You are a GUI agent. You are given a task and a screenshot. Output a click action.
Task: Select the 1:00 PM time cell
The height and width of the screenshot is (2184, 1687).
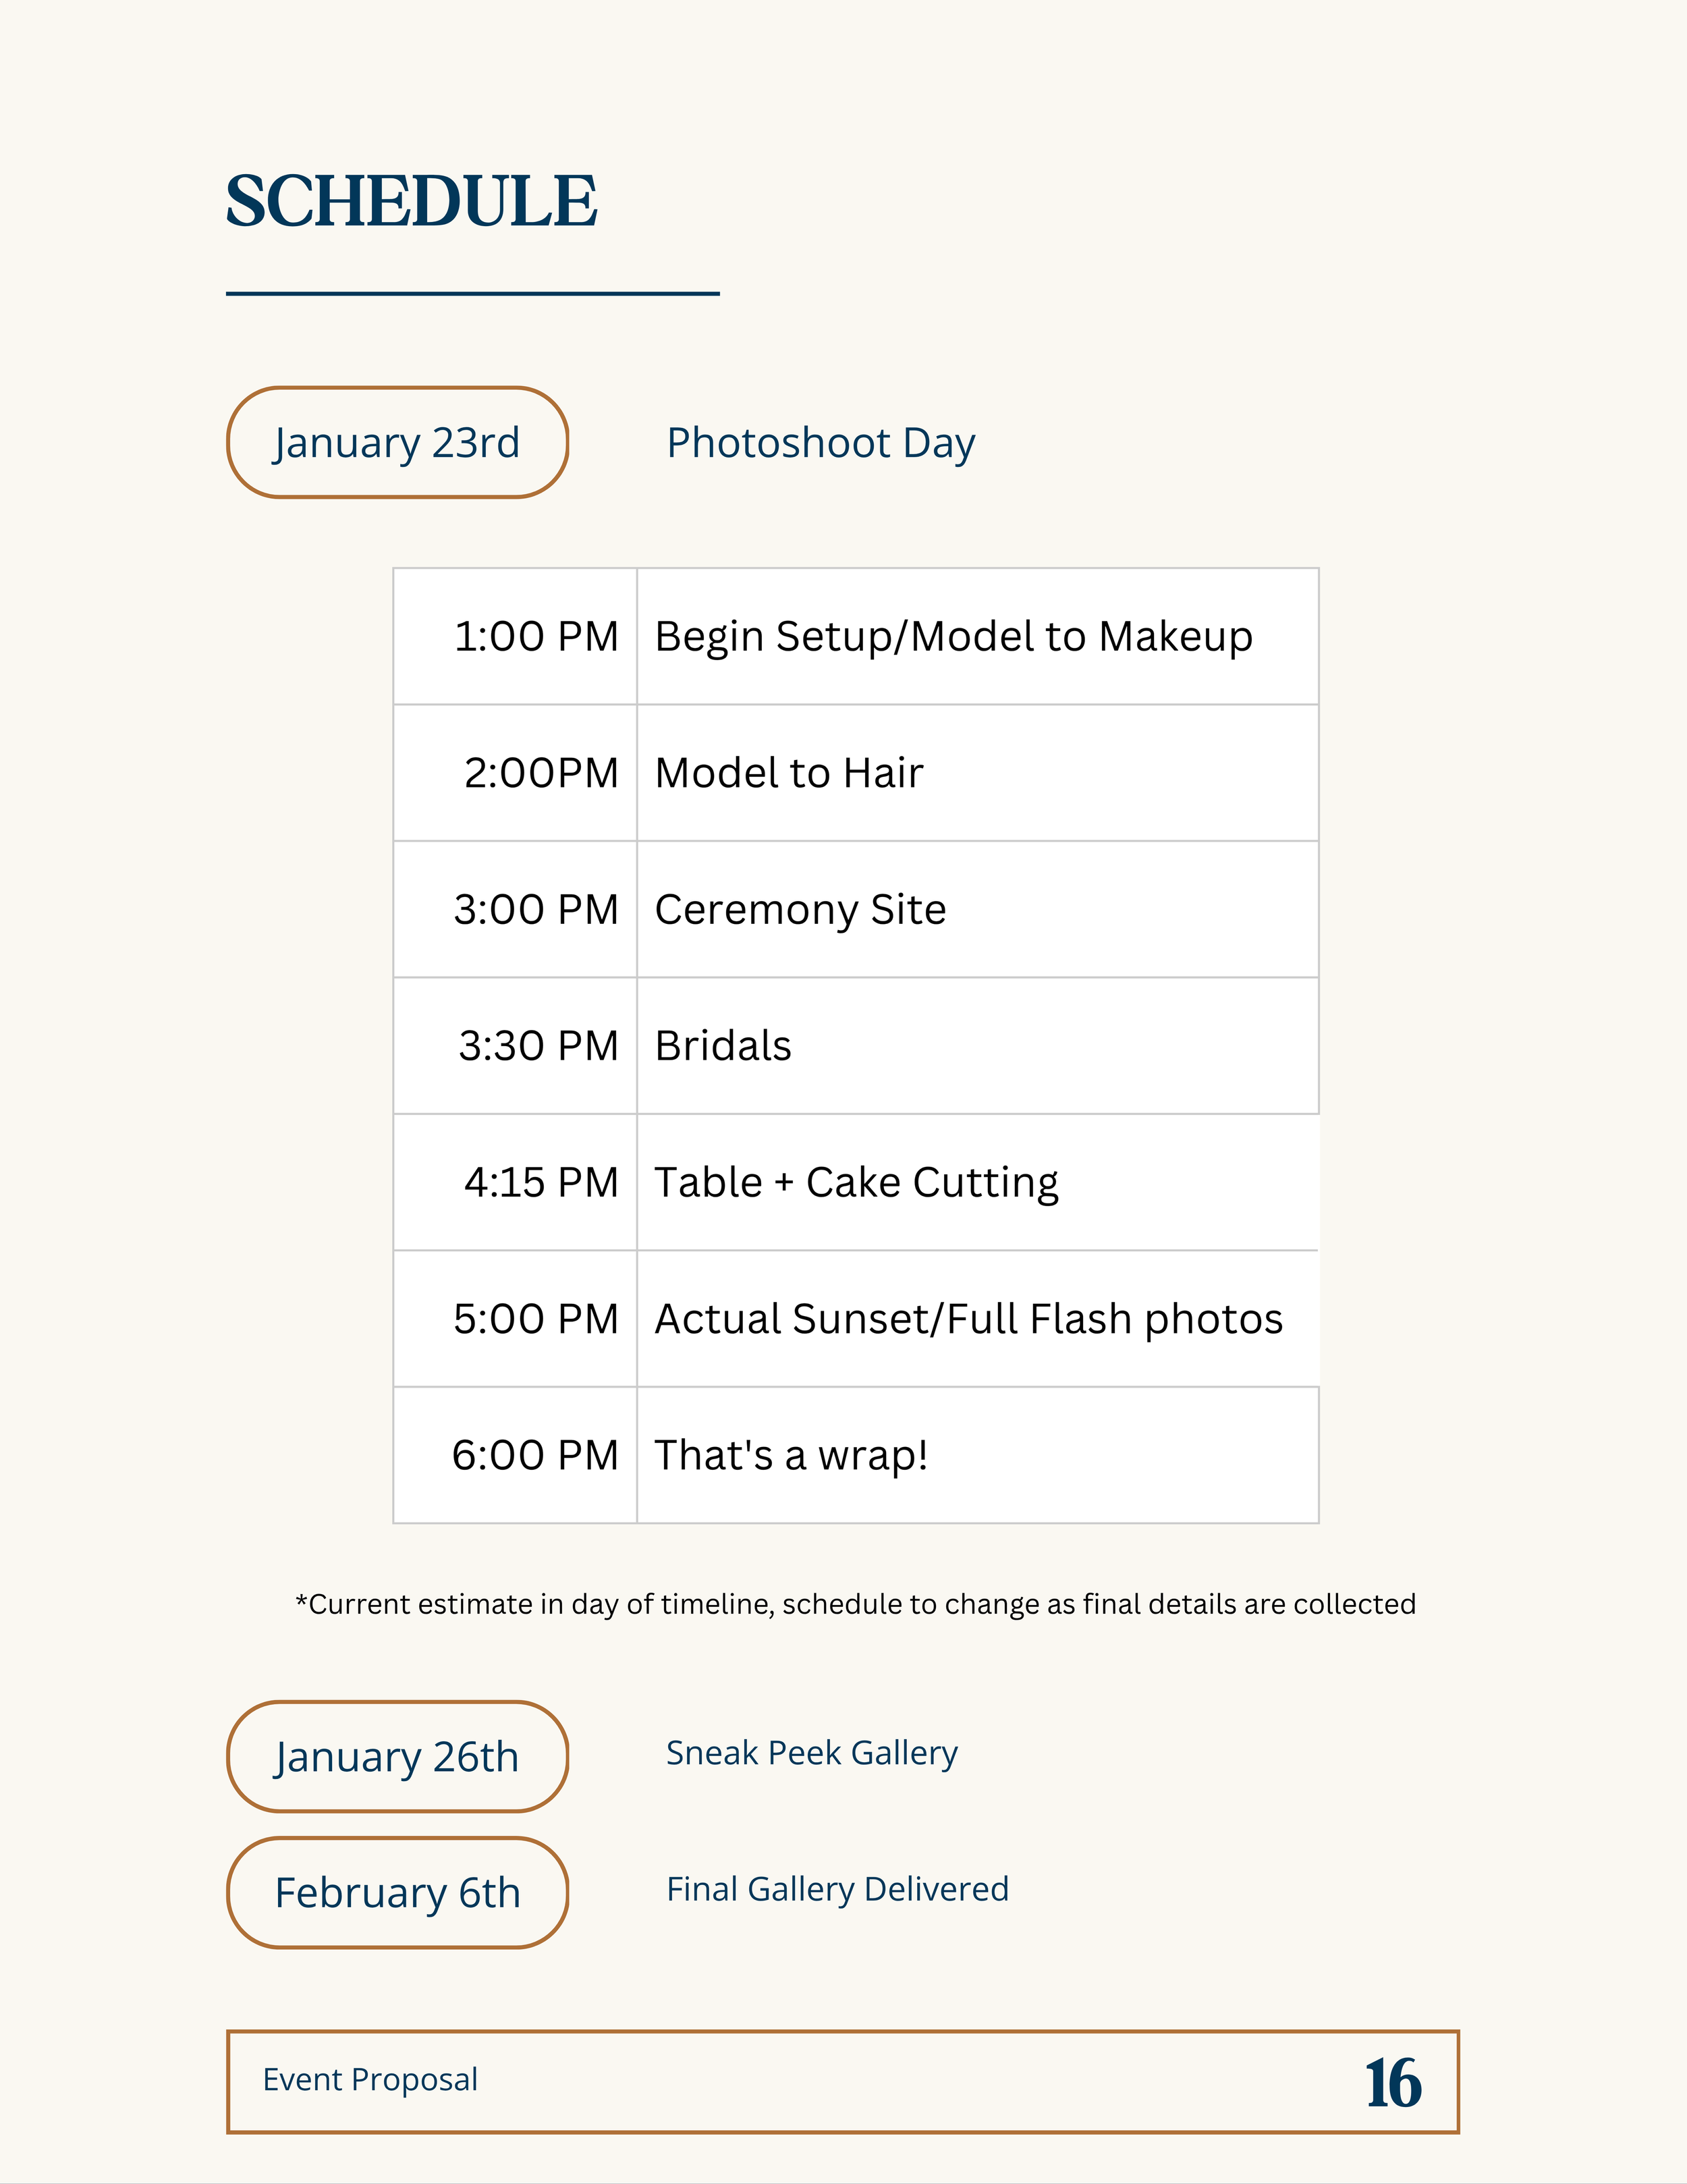[515, 636]
